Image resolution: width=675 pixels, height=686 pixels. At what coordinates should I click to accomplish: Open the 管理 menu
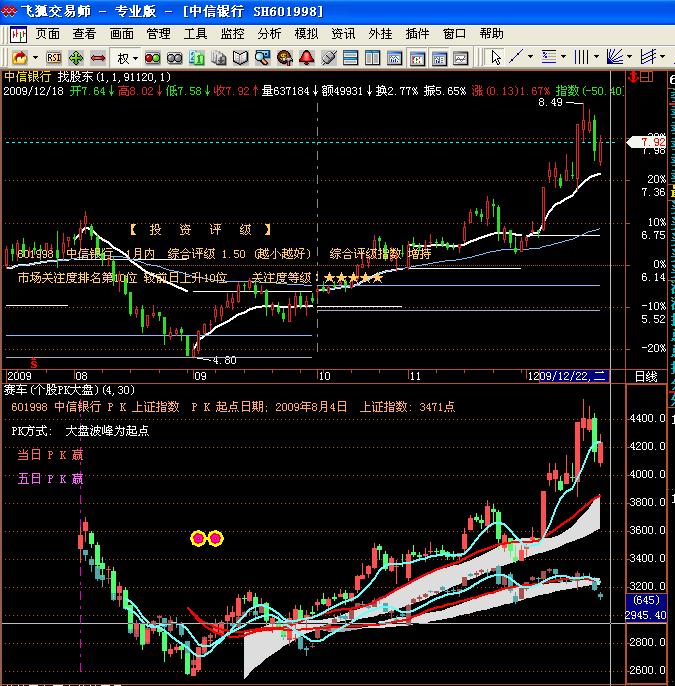pyautogui.click(x=158, y=34)
